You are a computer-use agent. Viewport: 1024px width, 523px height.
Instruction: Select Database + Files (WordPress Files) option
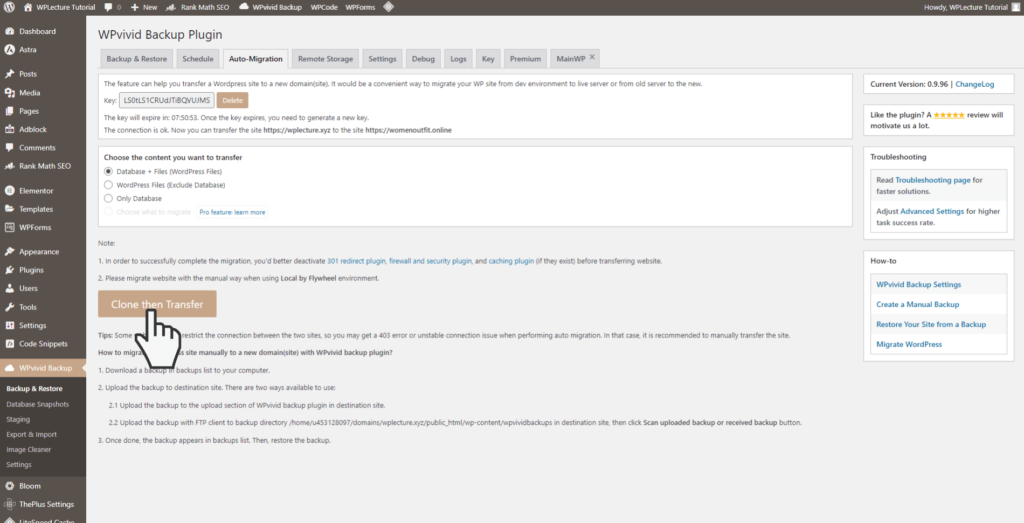point(108,172)
